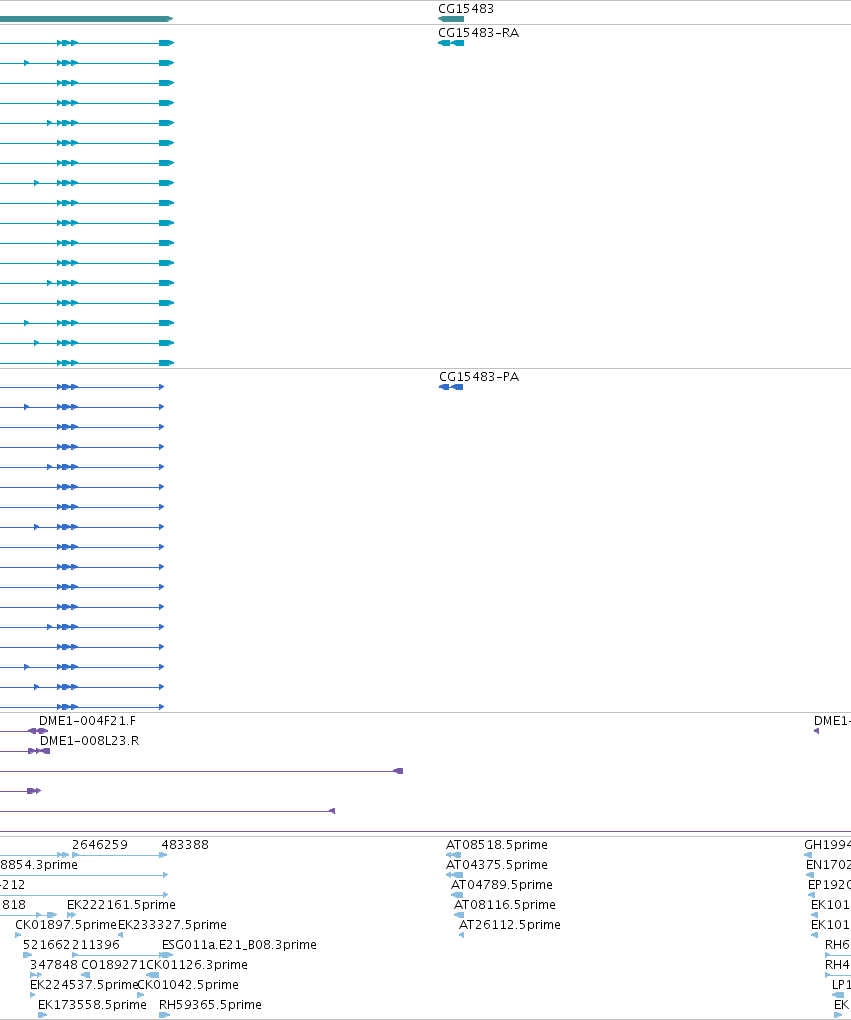Click the small arrow under AT26112.5prime
The height and width of the screenshot is (1020, 851).
click(x=461, y=935)
